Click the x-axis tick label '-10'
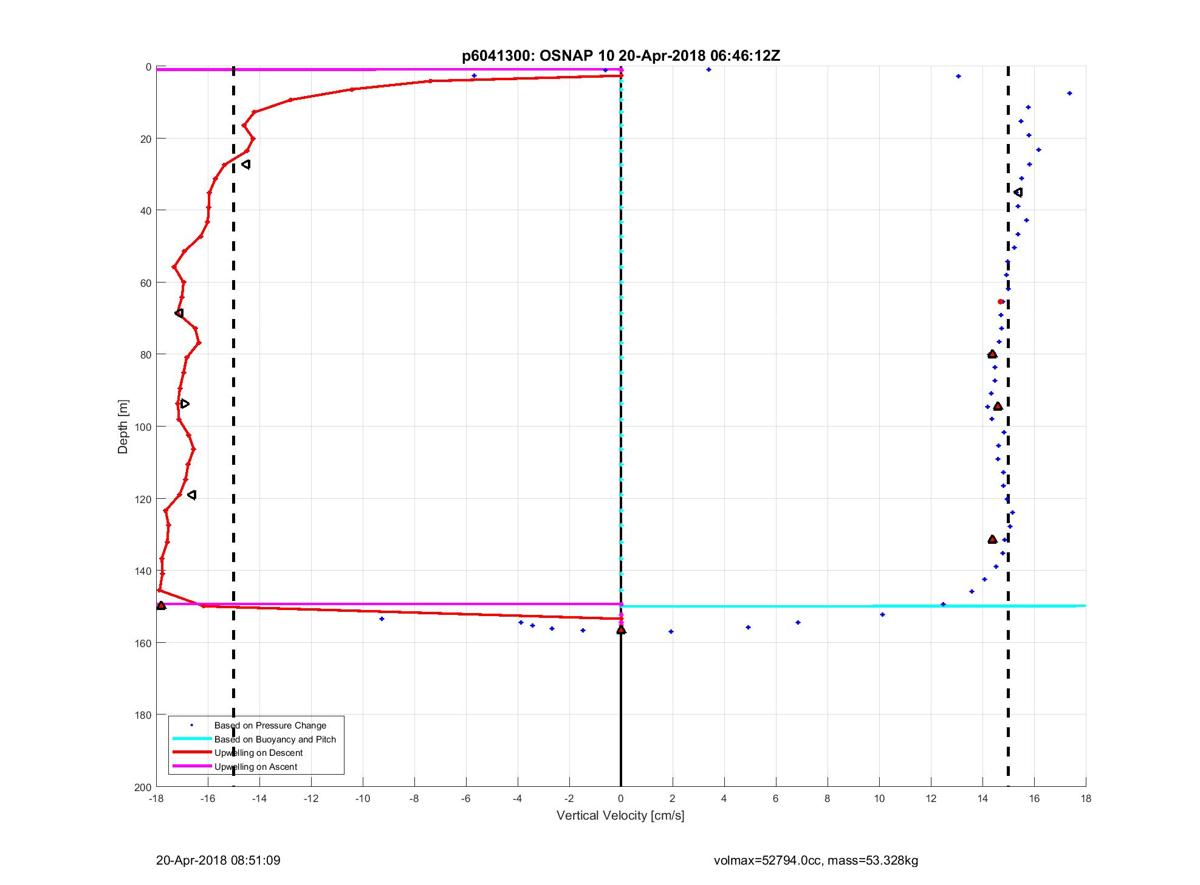The image size is (1200, 885). [x=363, y=799]
